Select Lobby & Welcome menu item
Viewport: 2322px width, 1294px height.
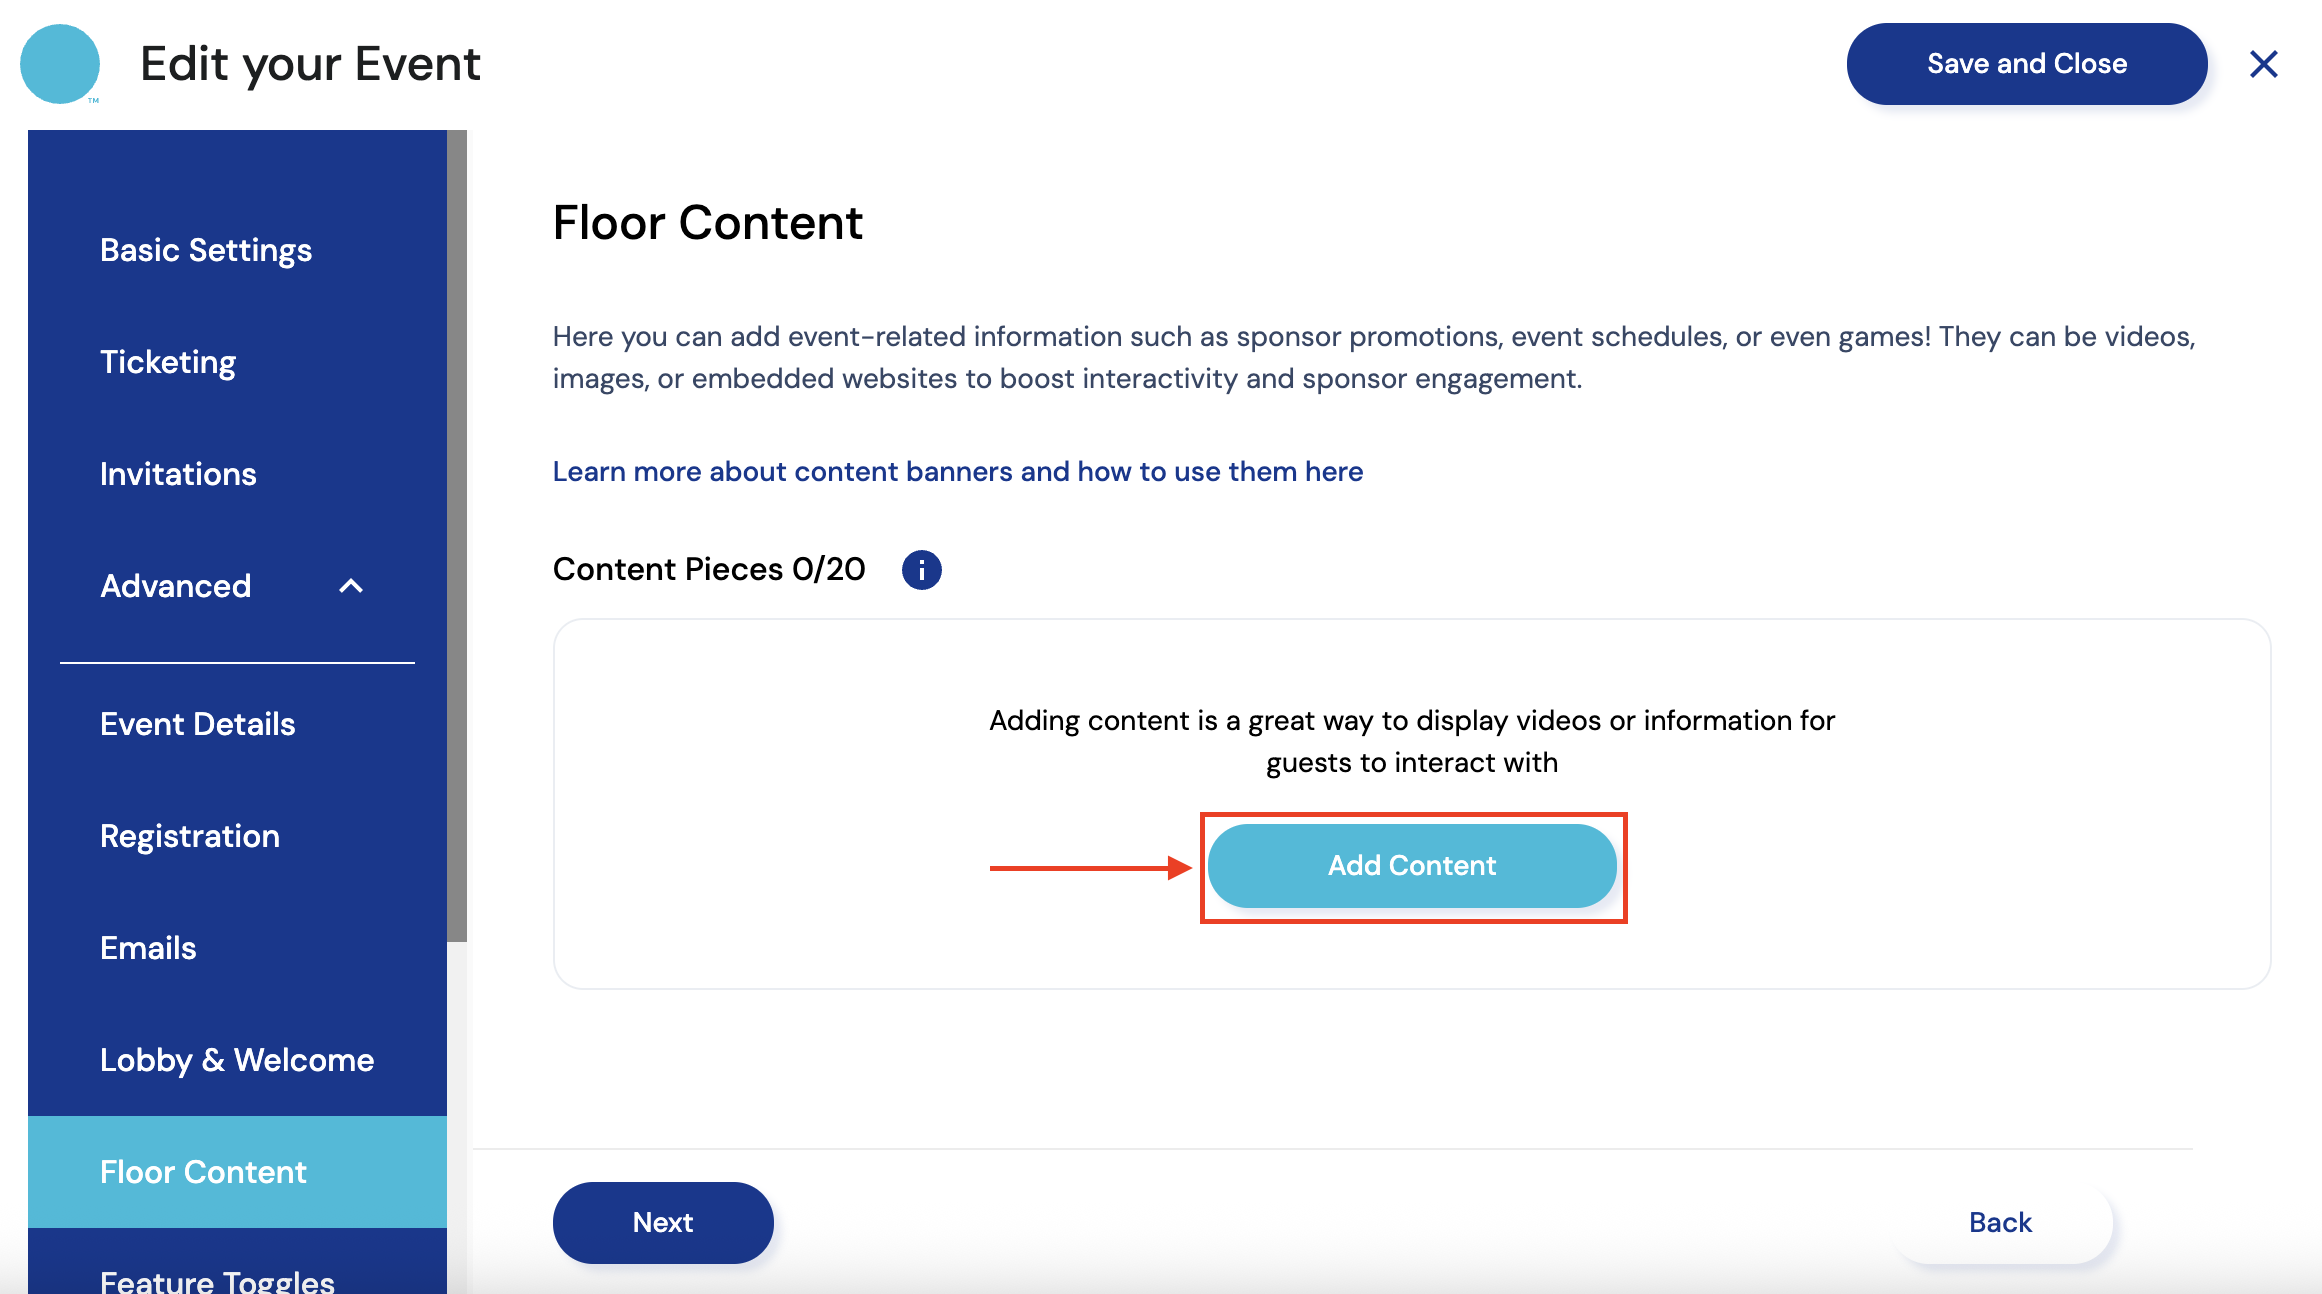click(237, 1060)
